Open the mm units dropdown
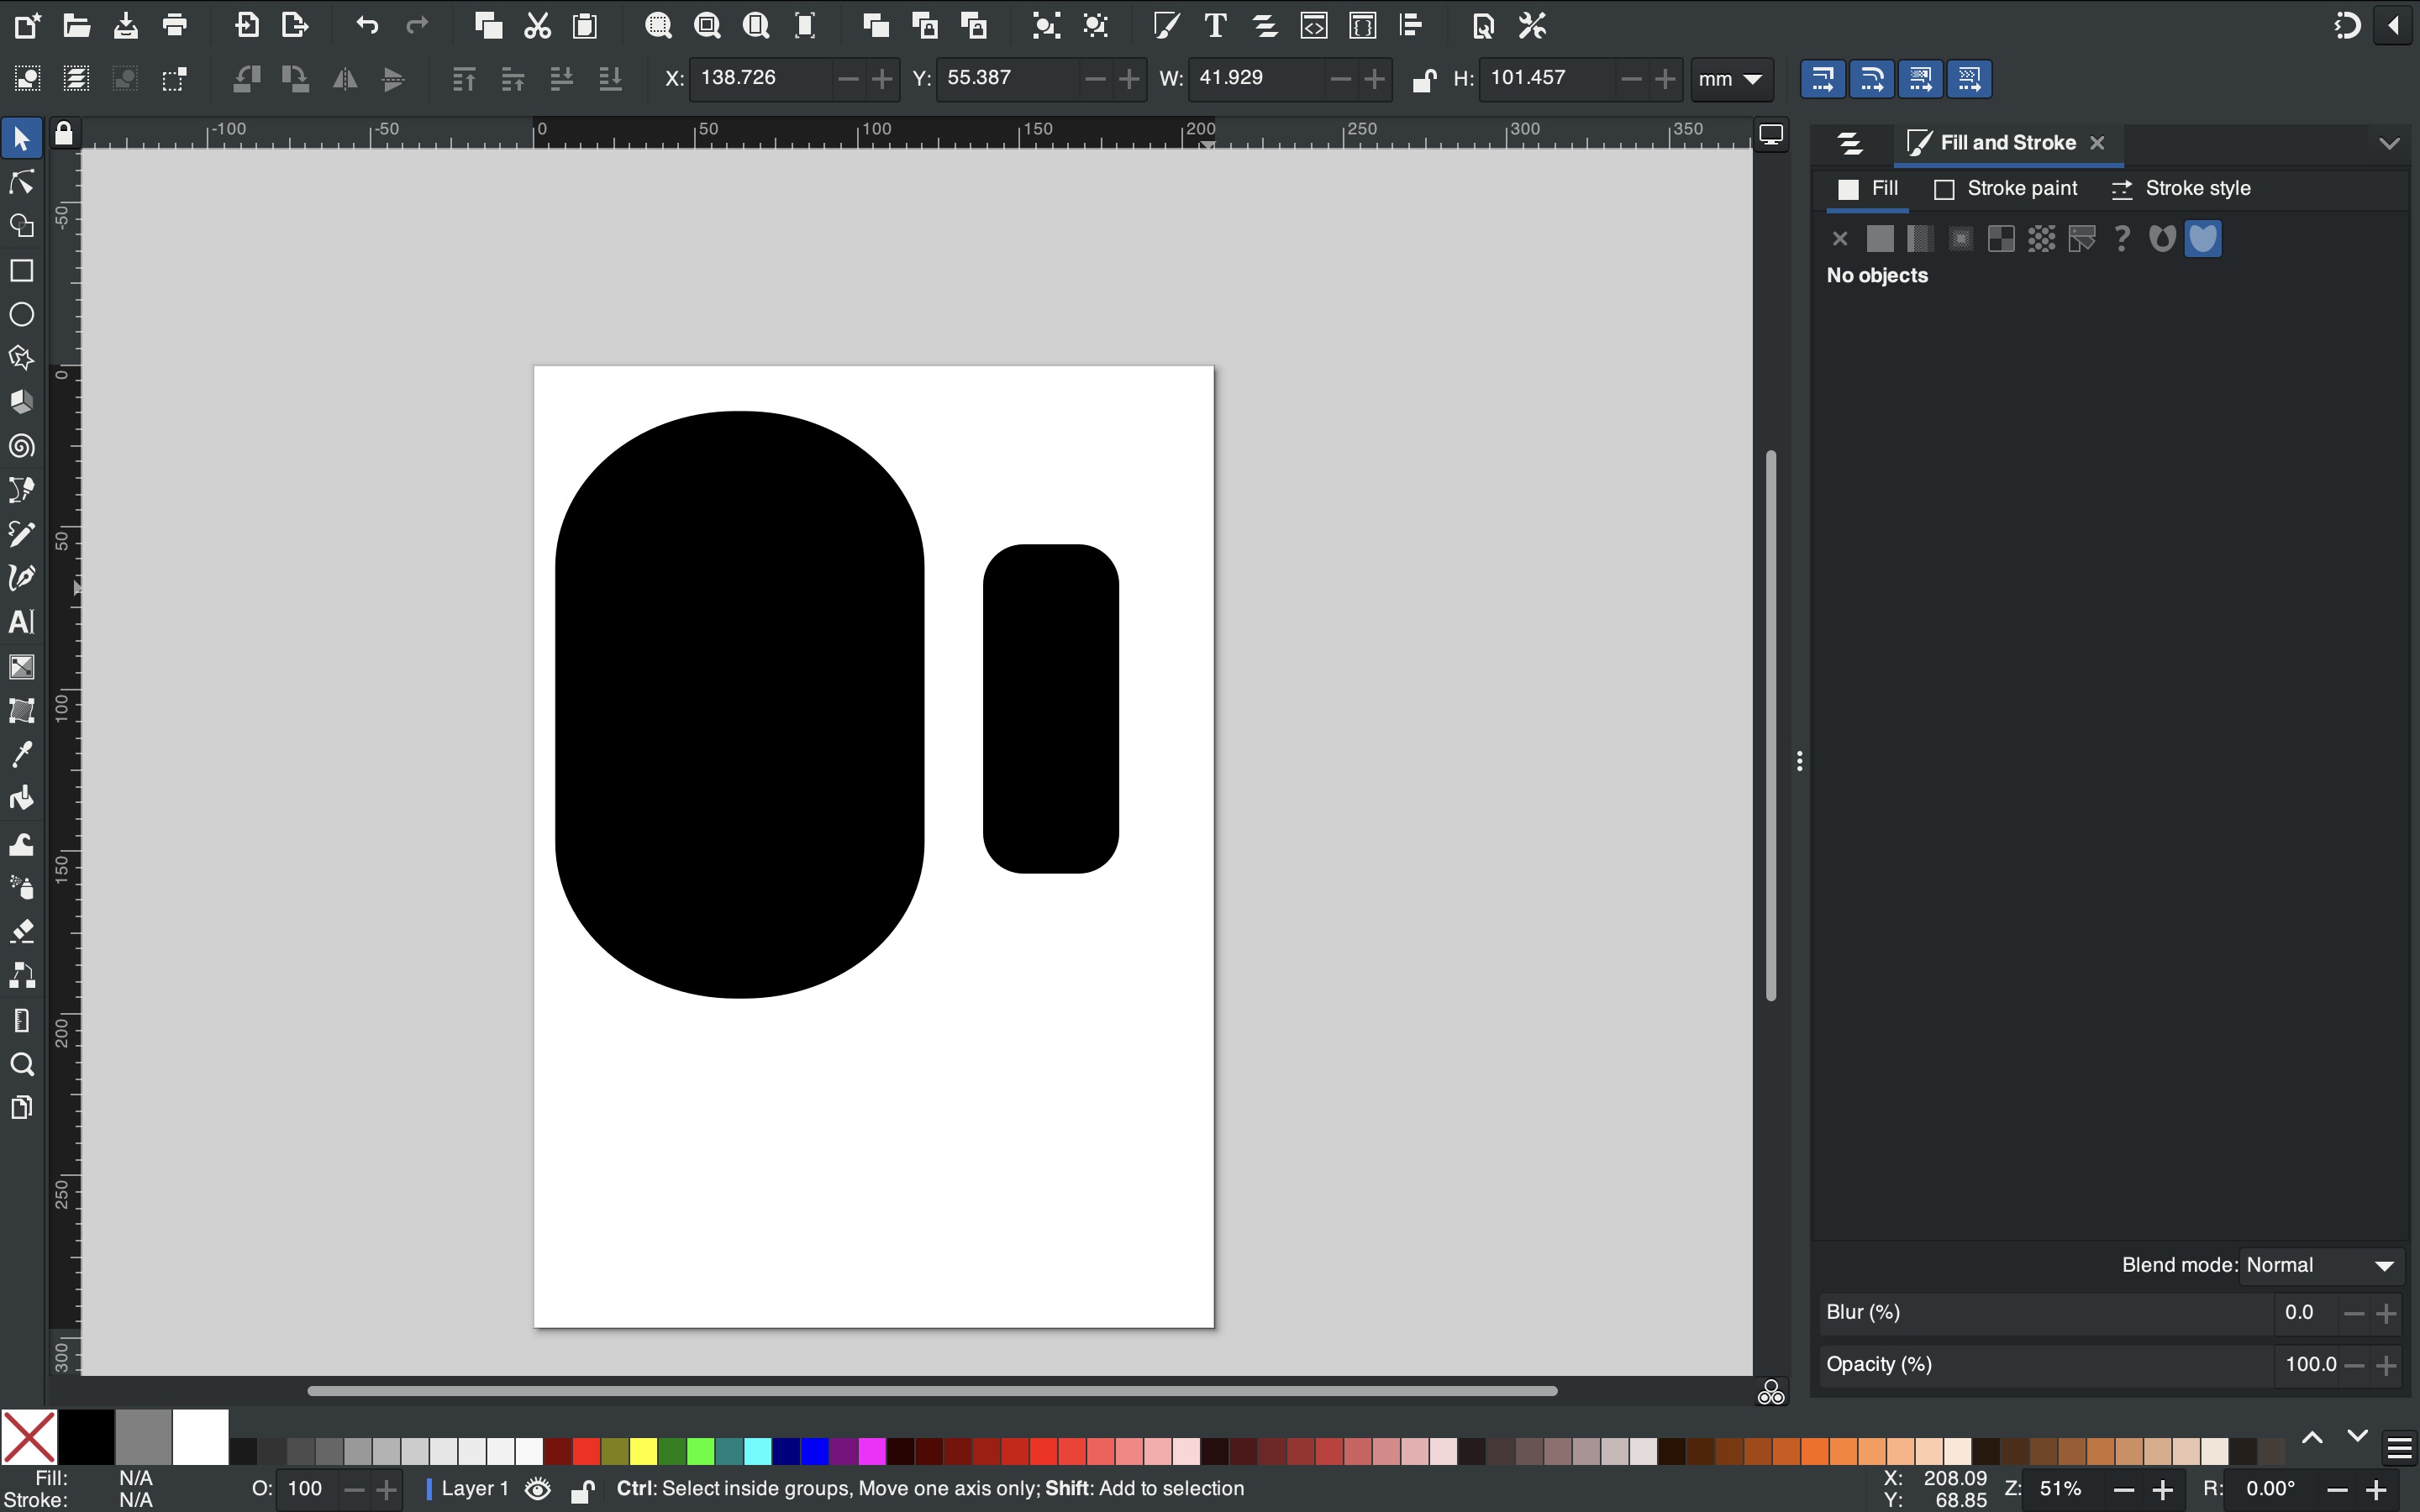Viewport: 2420px width, 1512px height. pyautogui.click(x=1730, y=79)
